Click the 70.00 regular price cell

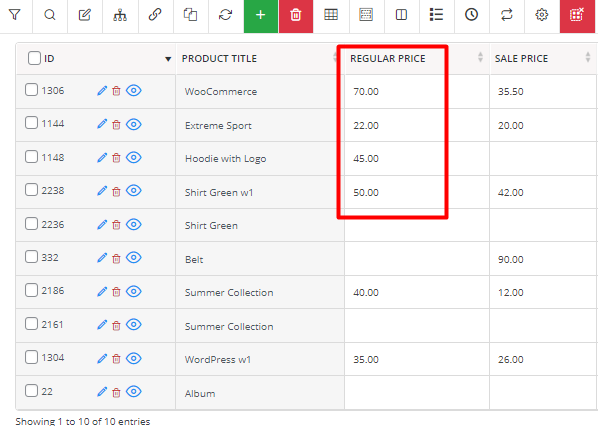[416, 92]
